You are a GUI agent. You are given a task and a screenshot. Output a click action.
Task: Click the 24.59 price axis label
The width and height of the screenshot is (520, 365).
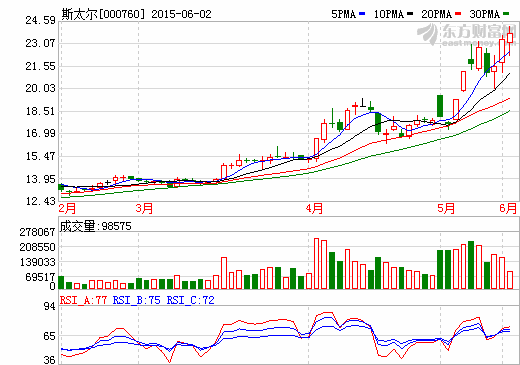pyautogui.click(x=40, y=20)
